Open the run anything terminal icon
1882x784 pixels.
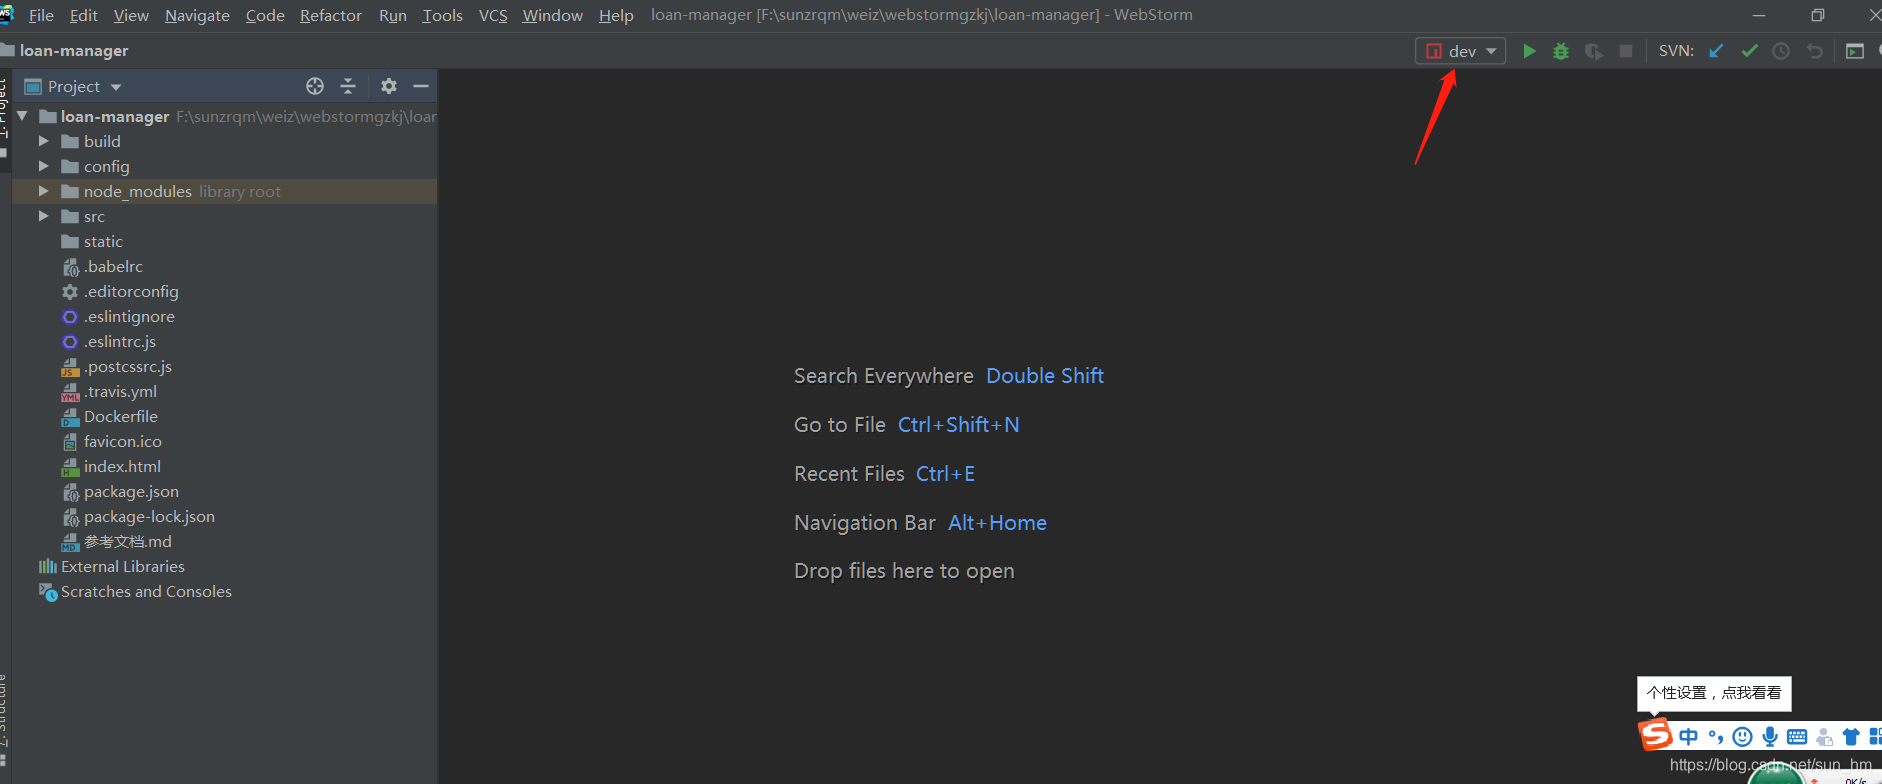(1855, 51)
